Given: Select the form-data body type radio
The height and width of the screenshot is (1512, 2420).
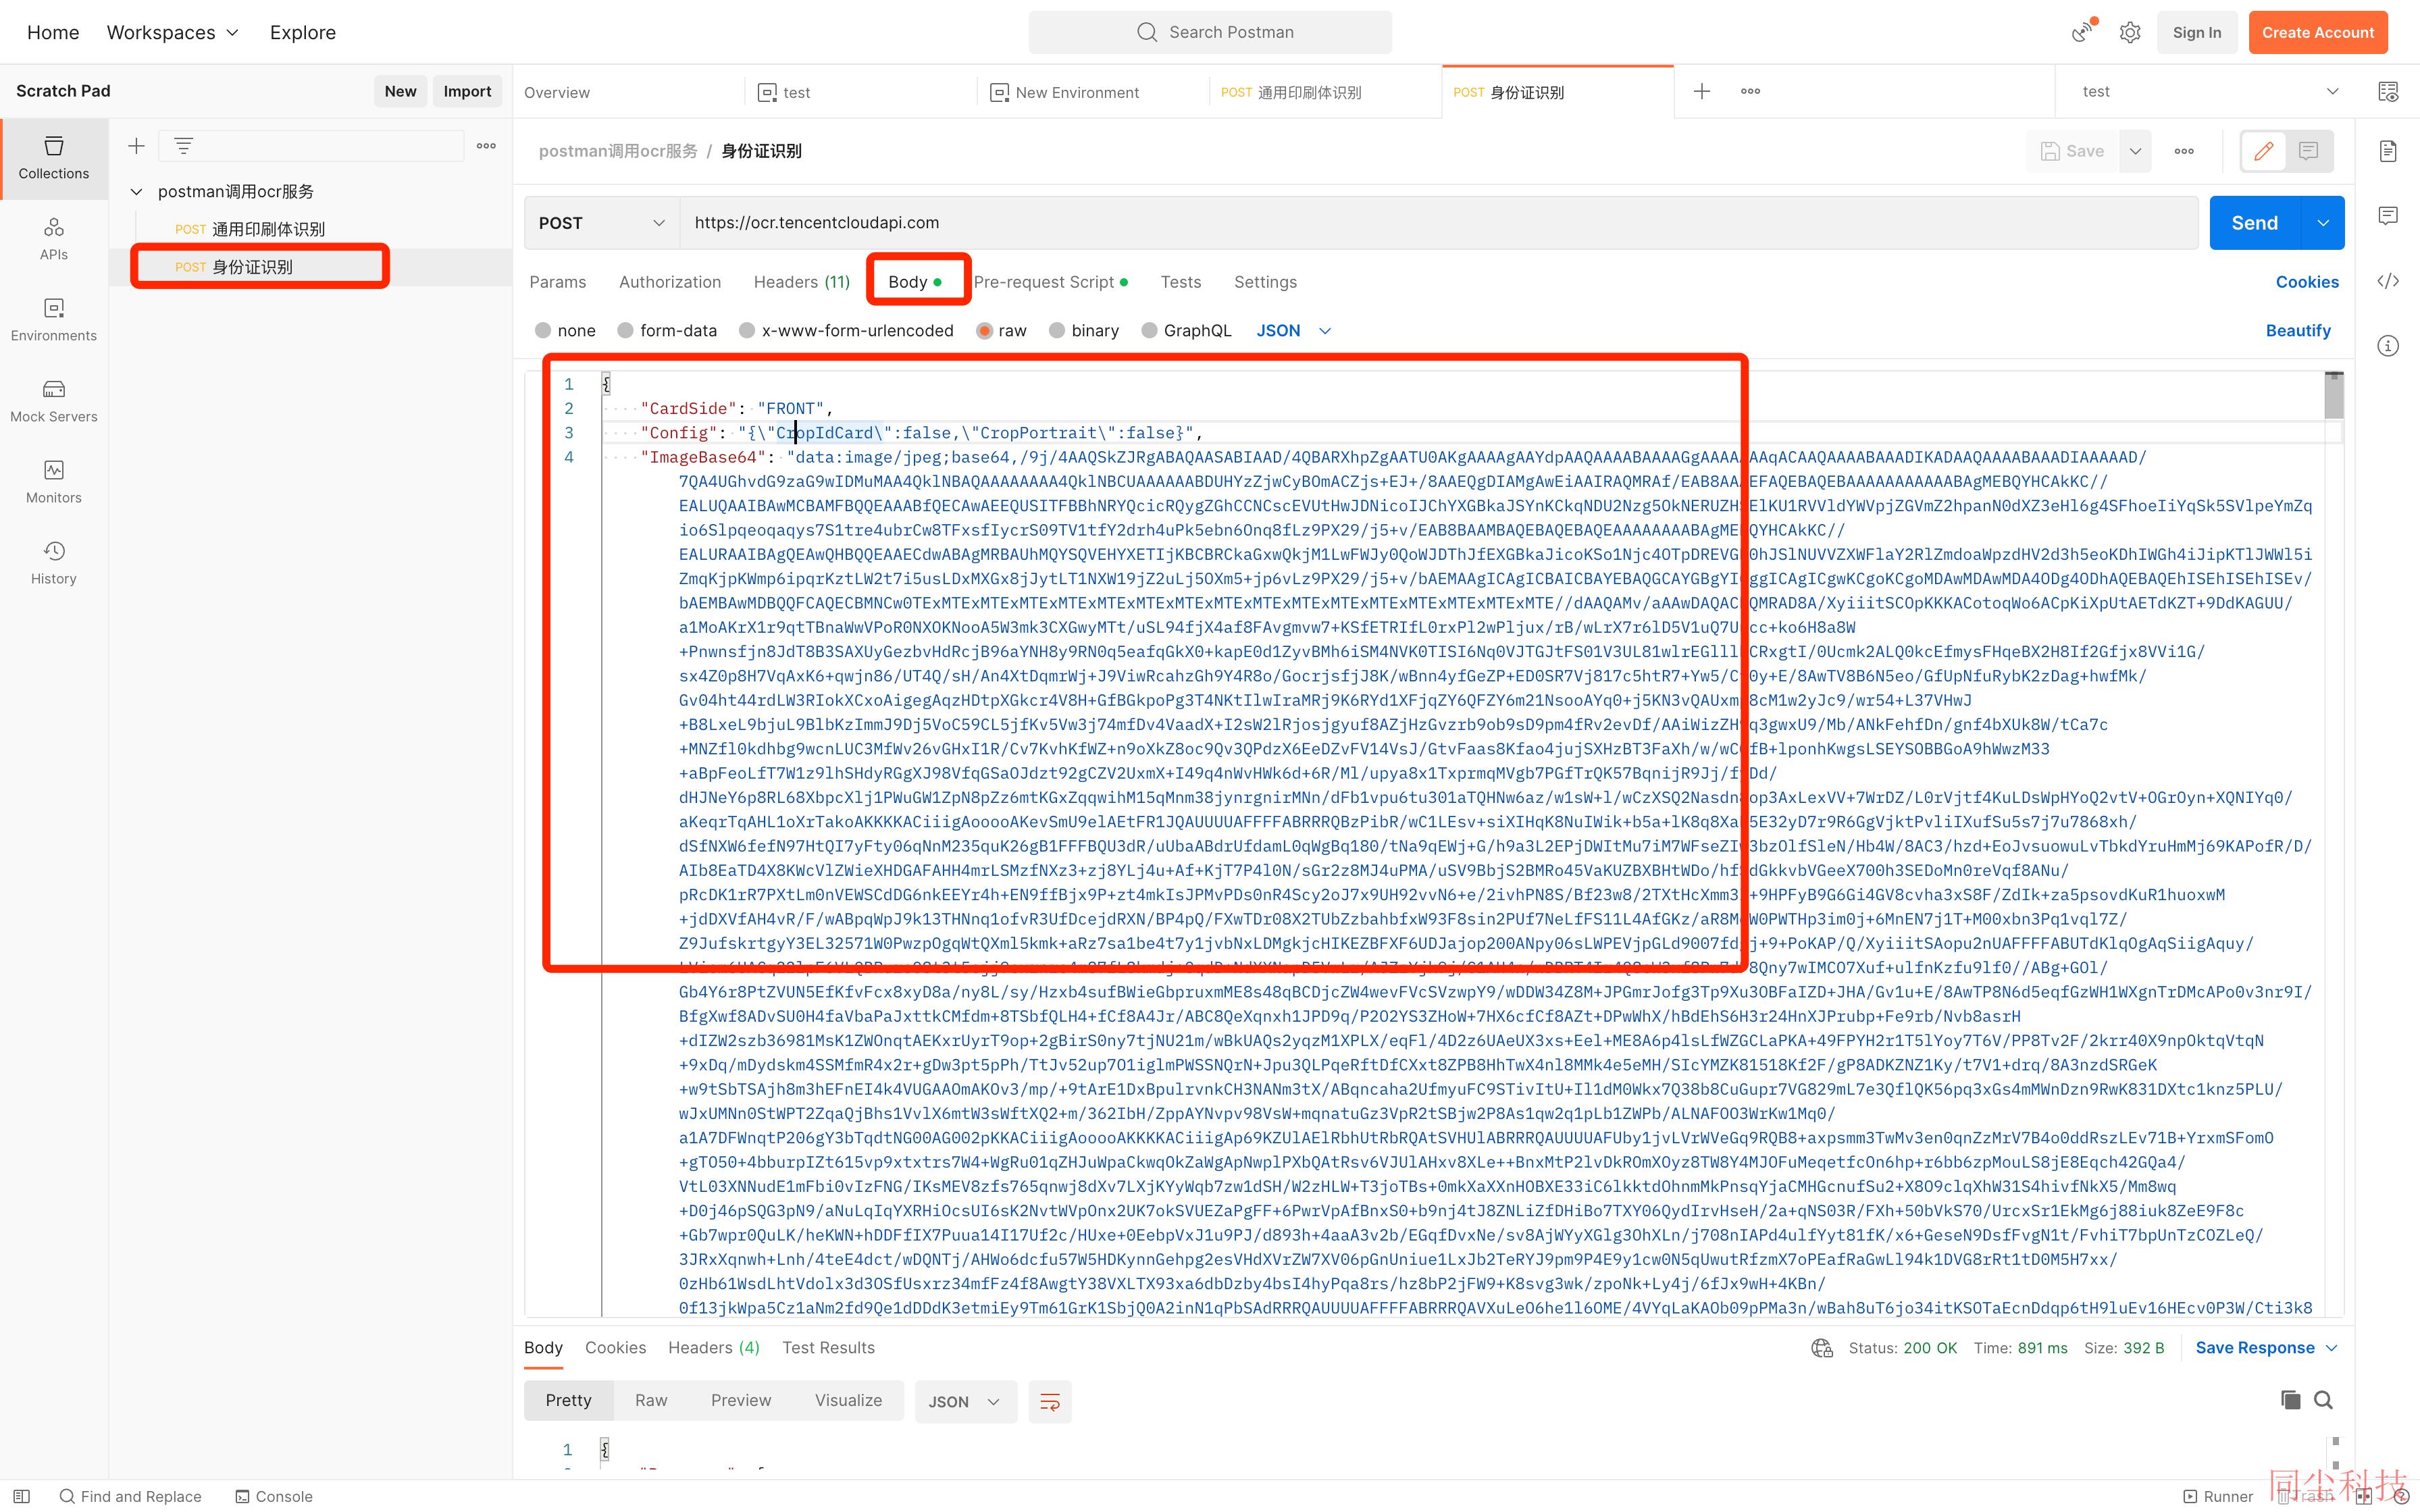Looking at the screenshot, I should 625,331.
